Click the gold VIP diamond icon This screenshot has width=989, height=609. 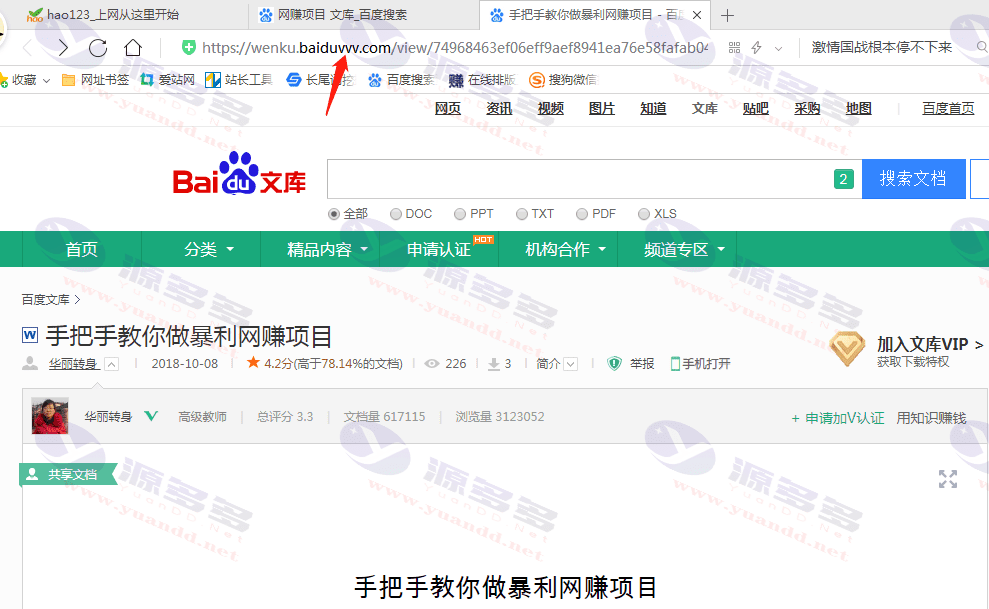tap(847, 349)
